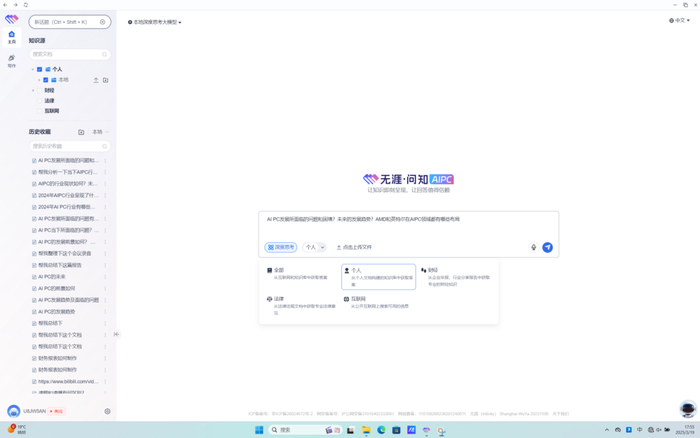Click the 新话题 new topic input field

pyautogui.click(x=70, y=22)
